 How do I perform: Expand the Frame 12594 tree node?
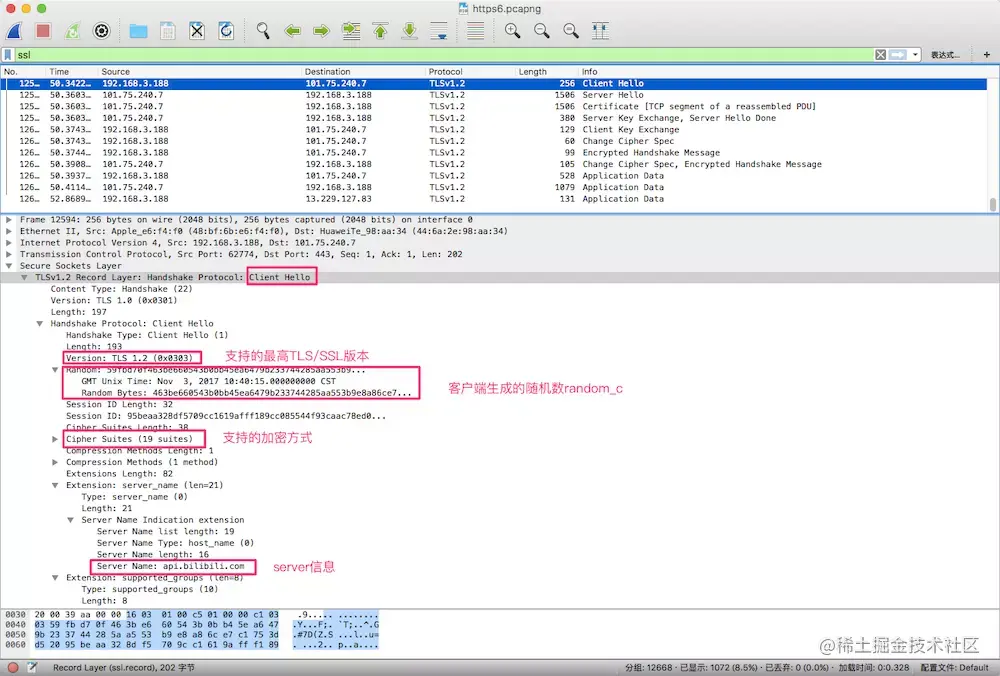[x=9, y=219]
